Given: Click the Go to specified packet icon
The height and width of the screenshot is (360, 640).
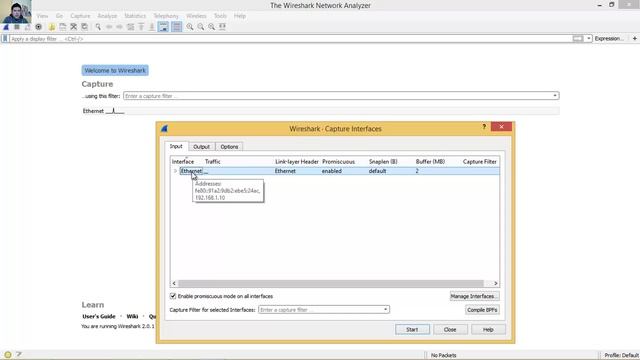Looking at the screenshot, I should 130,27.
